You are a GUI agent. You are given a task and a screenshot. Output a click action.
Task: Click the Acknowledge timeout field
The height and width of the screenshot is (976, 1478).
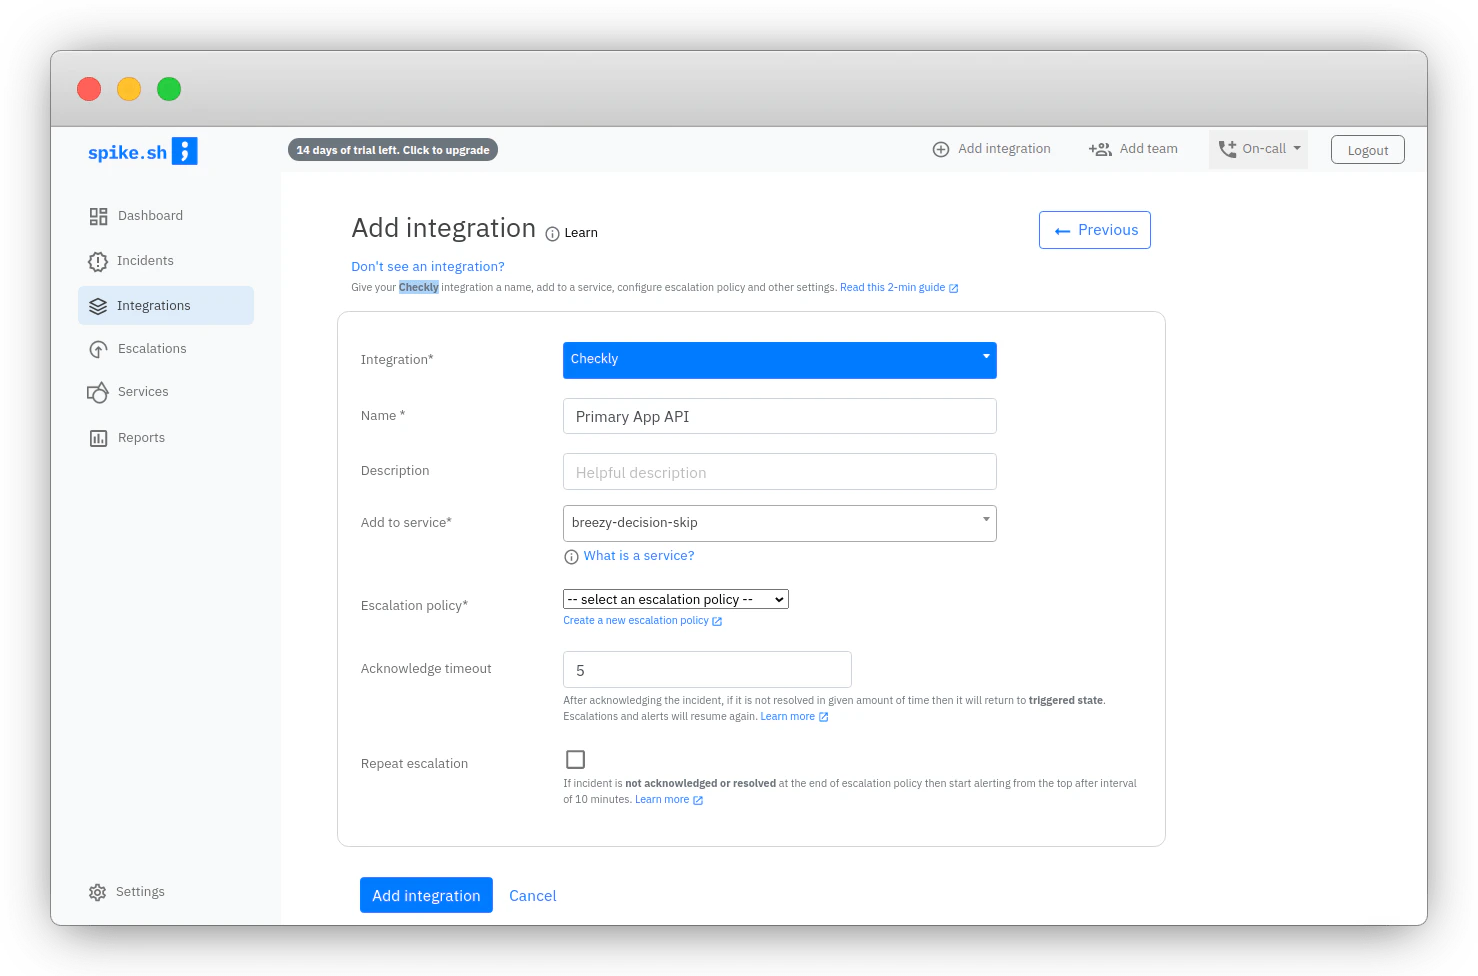pyautogui.click(x=707, y=670)
